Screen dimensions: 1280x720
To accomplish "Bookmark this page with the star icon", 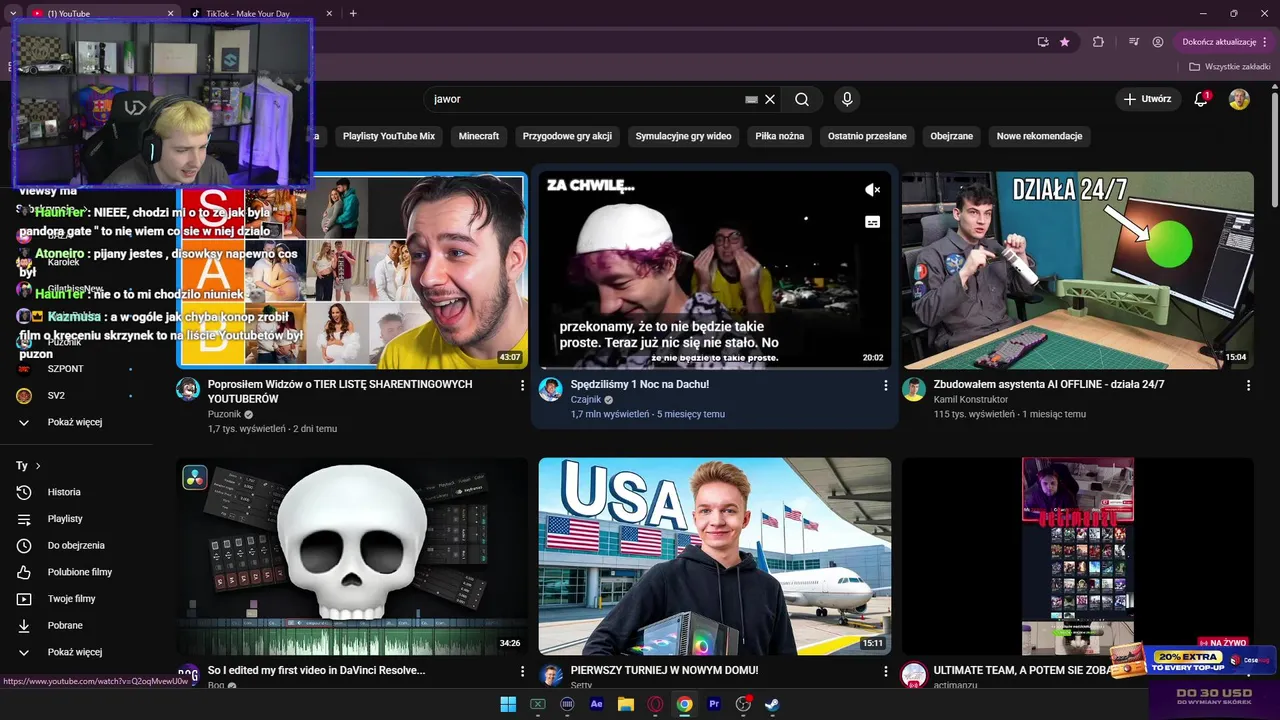I will 1065,42.
